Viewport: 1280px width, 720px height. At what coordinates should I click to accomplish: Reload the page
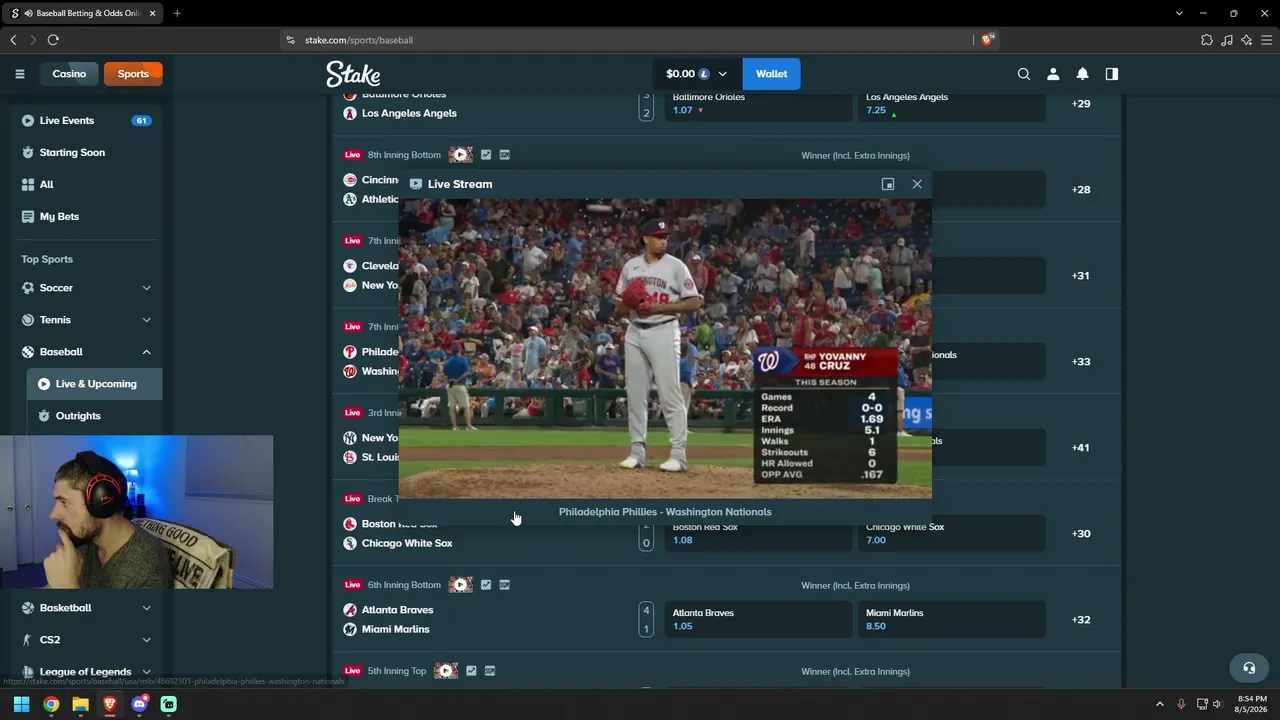pyautogui.click(x=53, y=40)
